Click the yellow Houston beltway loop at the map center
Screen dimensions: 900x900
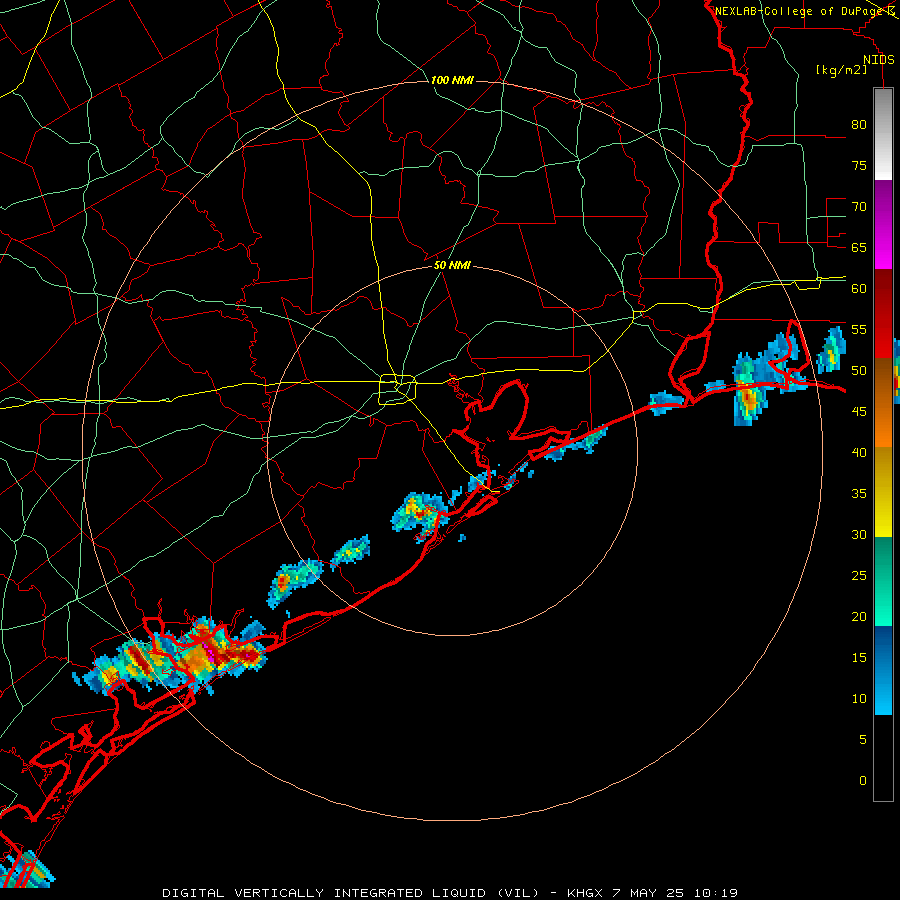[x=398, y=389]
